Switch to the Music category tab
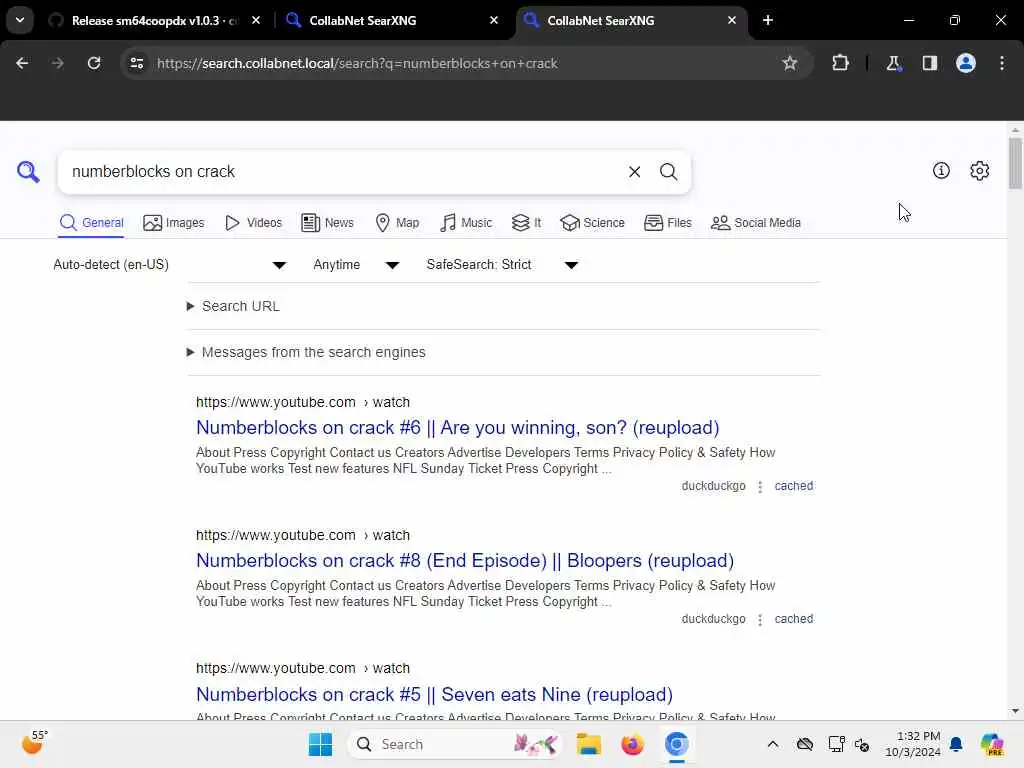This screenshot has width=1024, height=768. 466,223
